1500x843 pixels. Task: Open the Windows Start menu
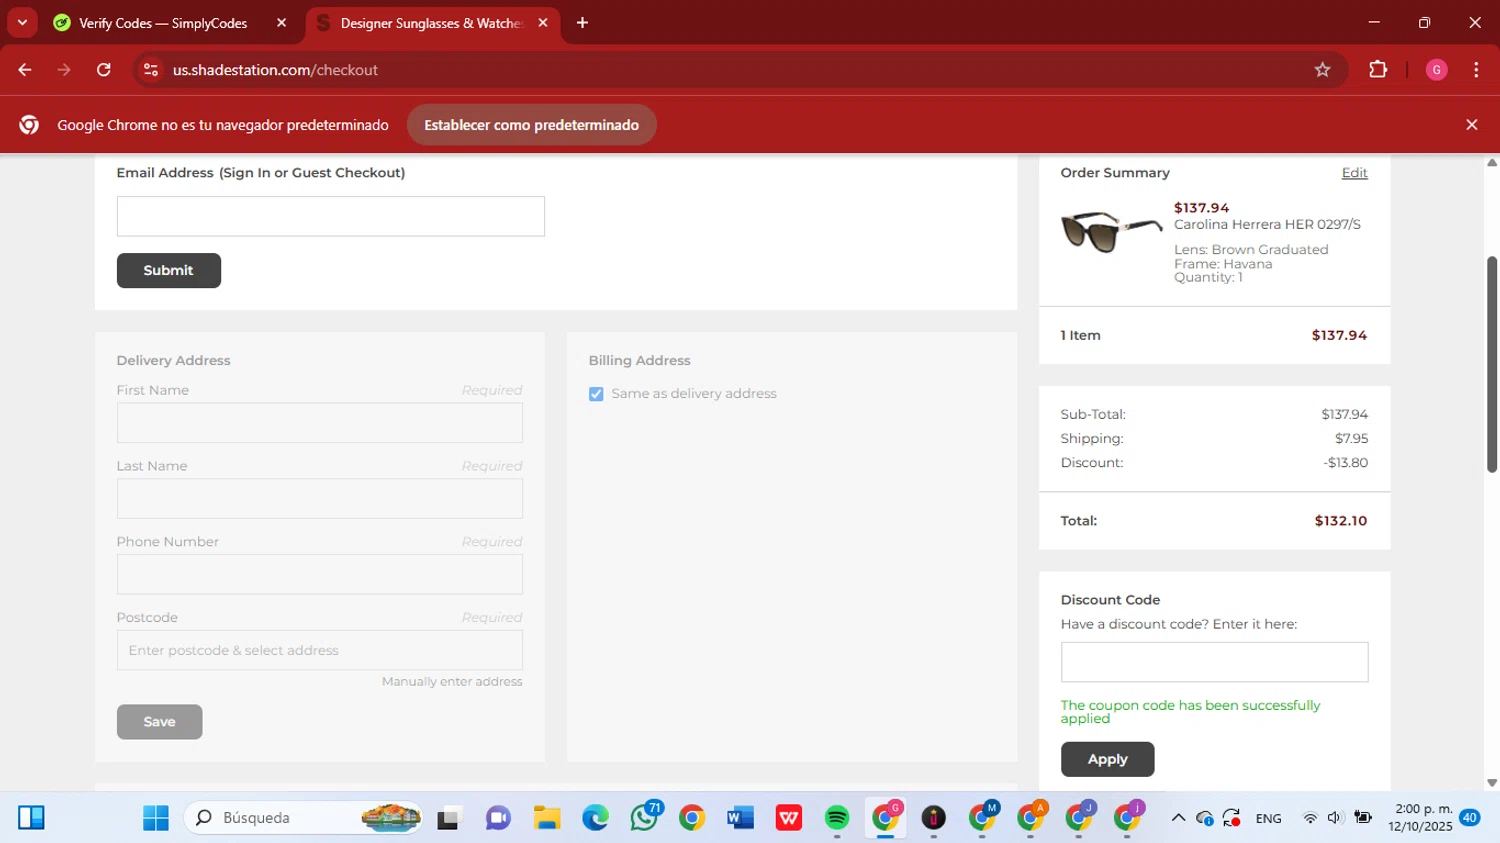[156, 818]
